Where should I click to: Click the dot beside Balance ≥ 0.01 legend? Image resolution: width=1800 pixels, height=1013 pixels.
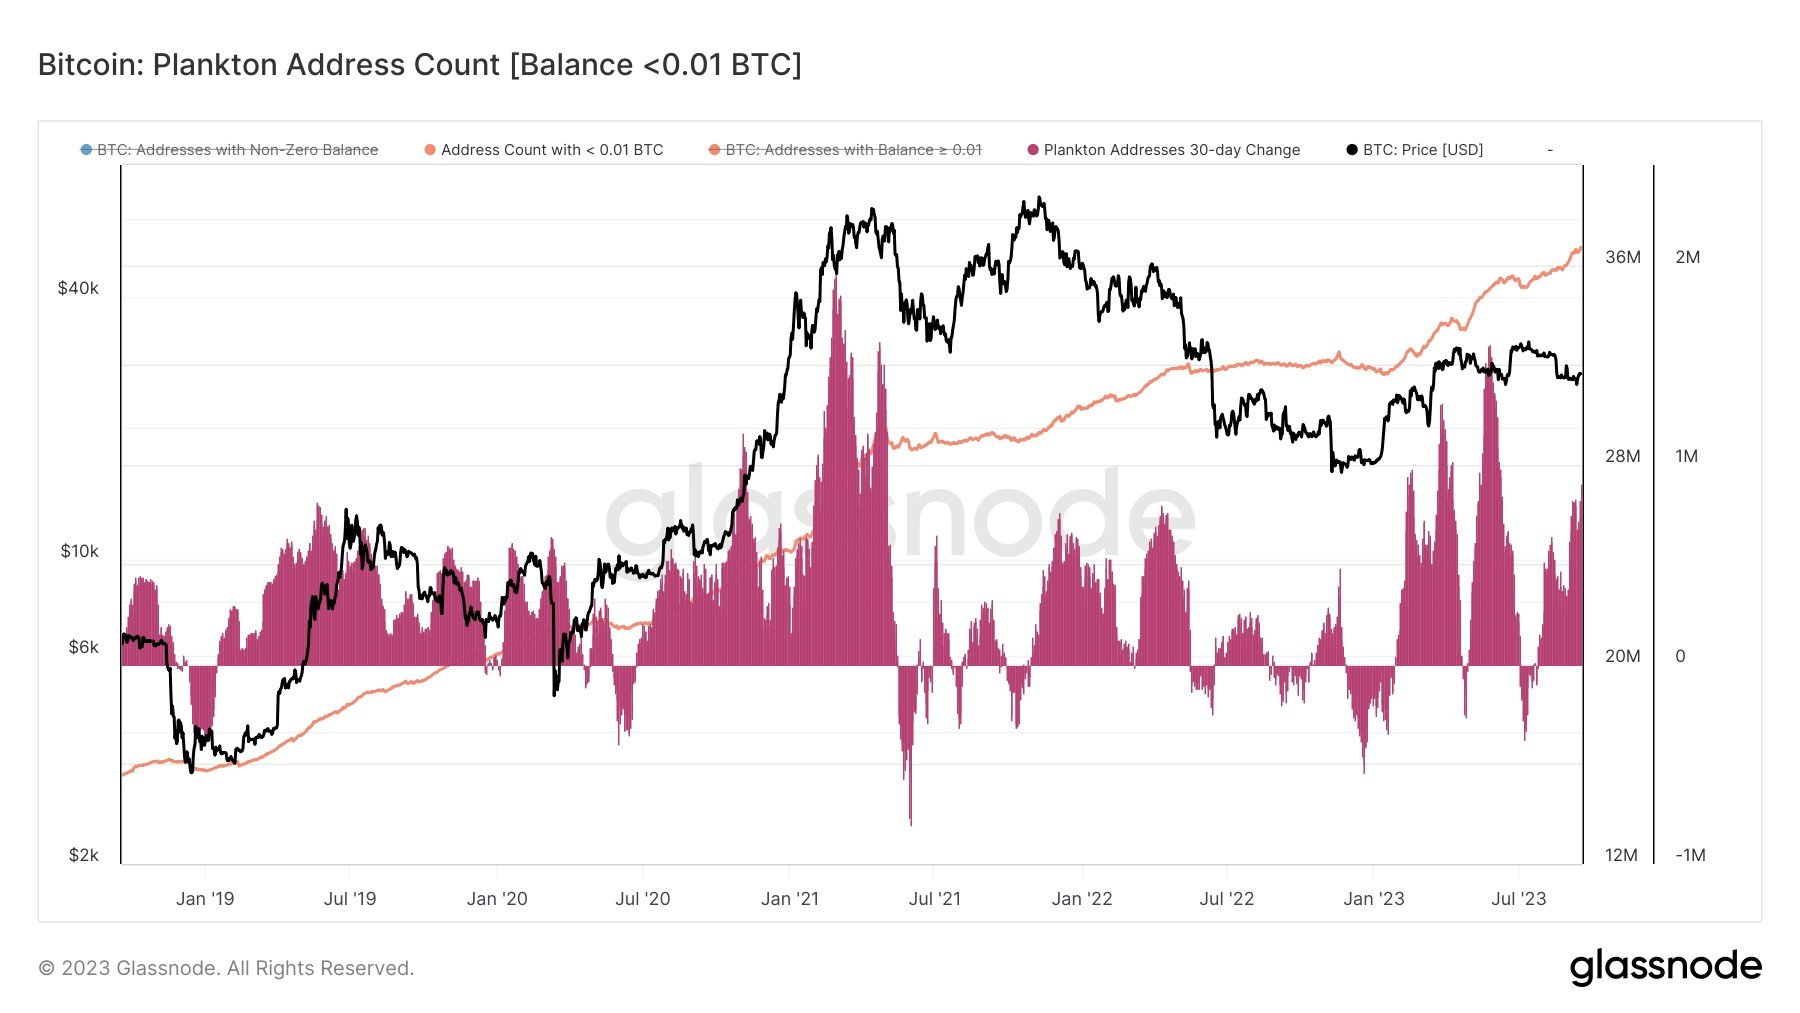(x=714, y=150)
